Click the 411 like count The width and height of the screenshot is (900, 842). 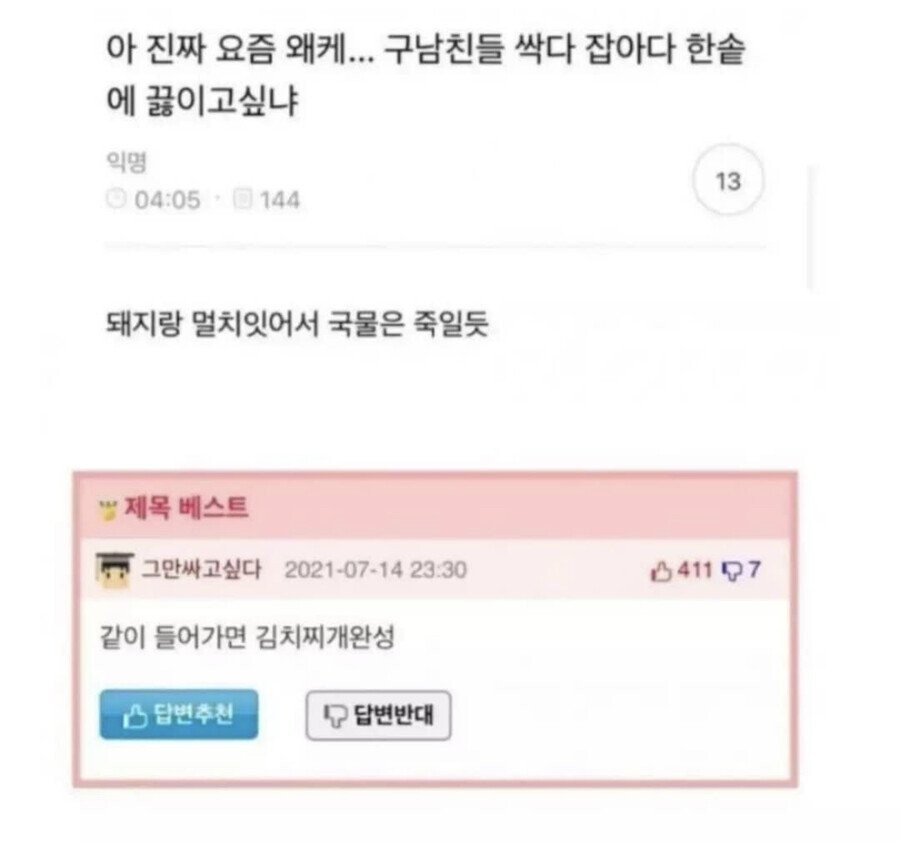coord(695,570)
